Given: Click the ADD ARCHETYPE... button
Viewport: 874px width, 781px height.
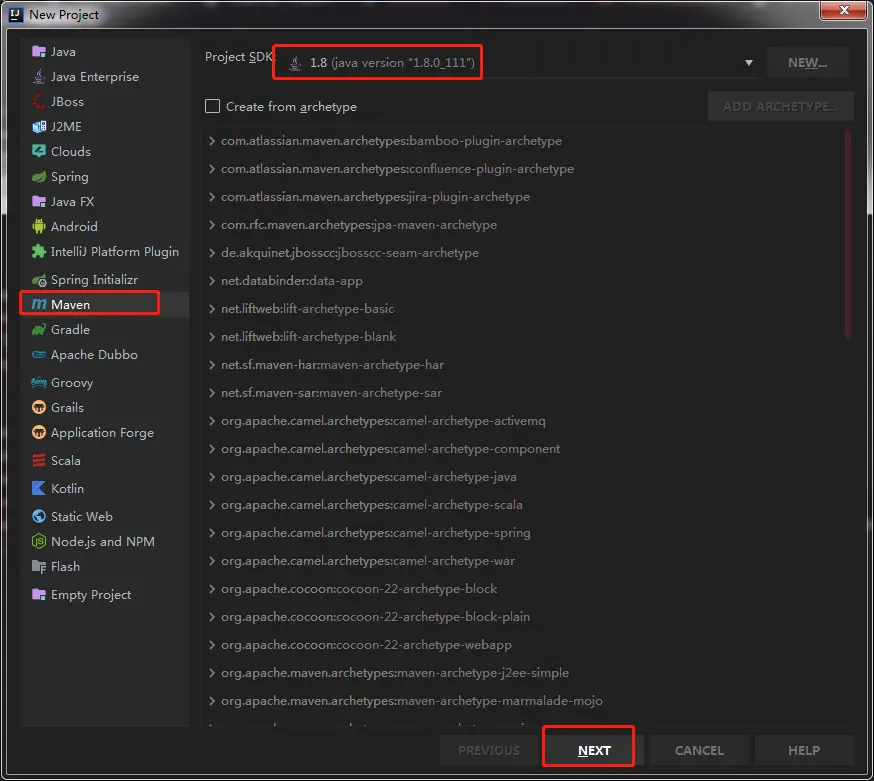Looking at the screenshot, I should coord(780,106).
